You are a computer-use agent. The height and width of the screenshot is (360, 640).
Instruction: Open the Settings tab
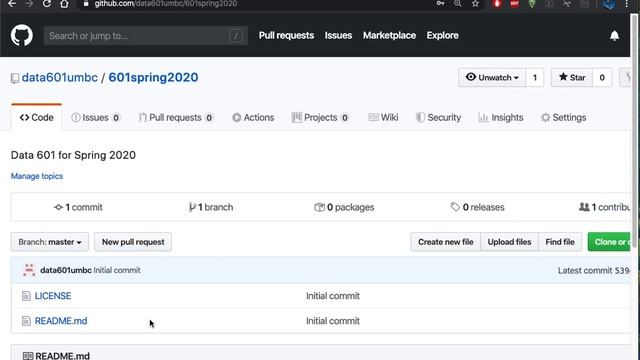tap(564, 118)
